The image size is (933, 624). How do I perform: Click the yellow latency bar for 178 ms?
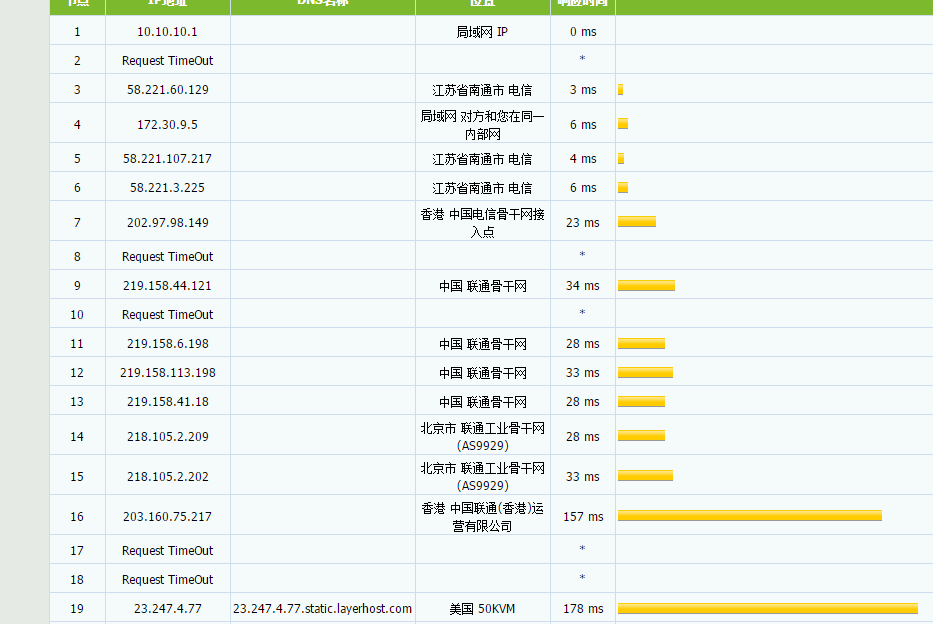pos(767,609)
